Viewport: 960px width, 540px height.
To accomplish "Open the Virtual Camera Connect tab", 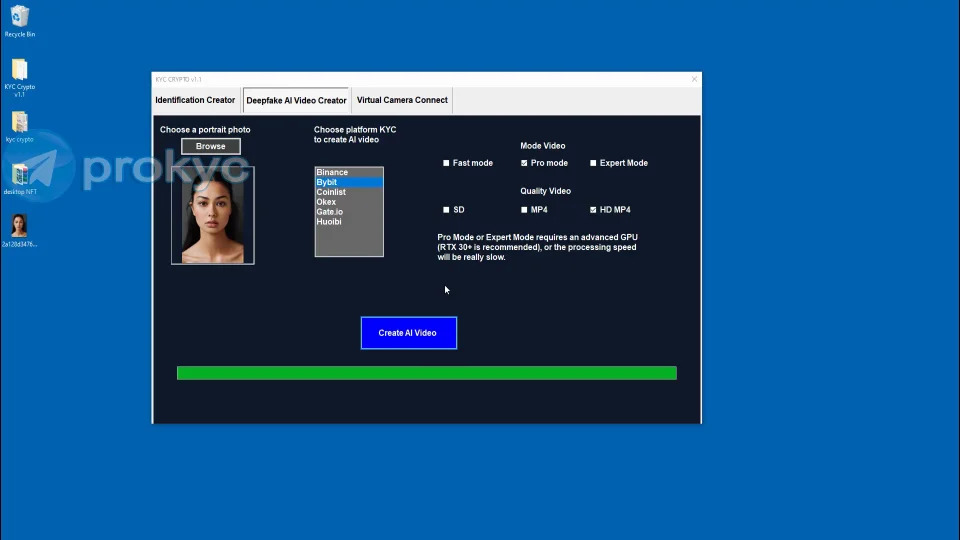I will pyautogui.click(x=402, y=100).
